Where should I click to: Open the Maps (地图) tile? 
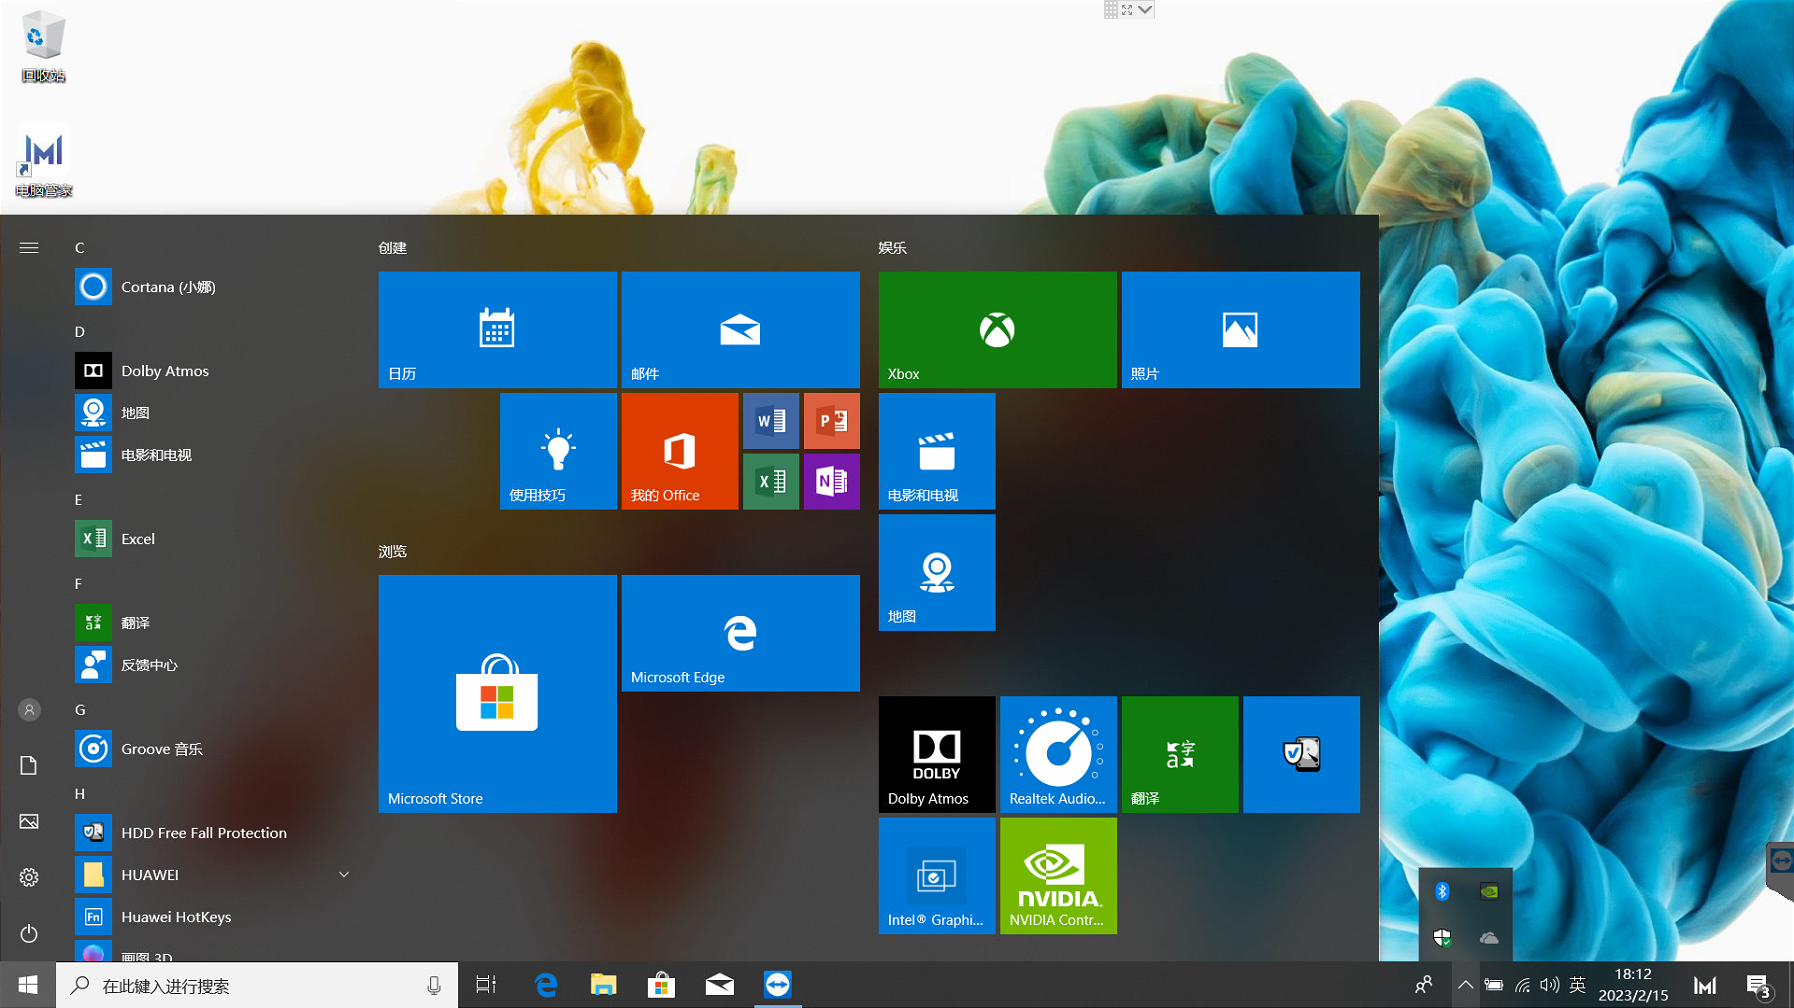[937, 572]
